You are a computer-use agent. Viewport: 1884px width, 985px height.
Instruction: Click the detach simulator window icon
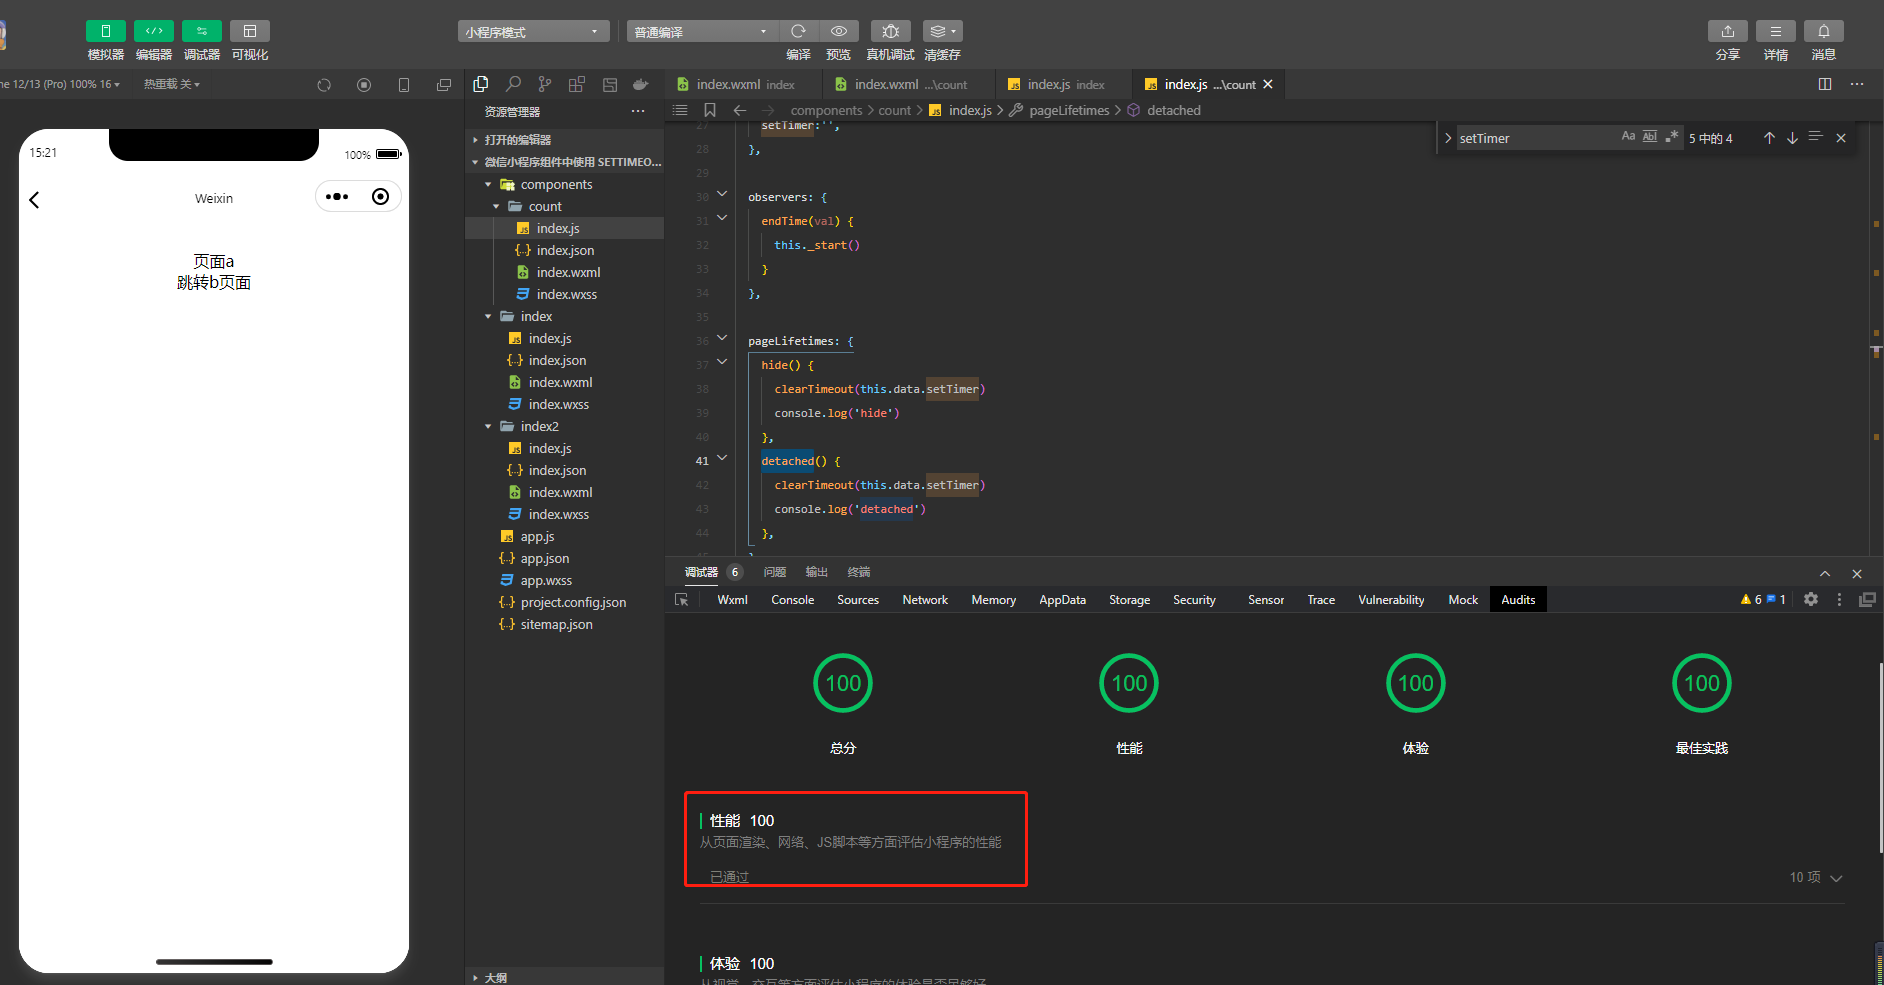(444, 85)
